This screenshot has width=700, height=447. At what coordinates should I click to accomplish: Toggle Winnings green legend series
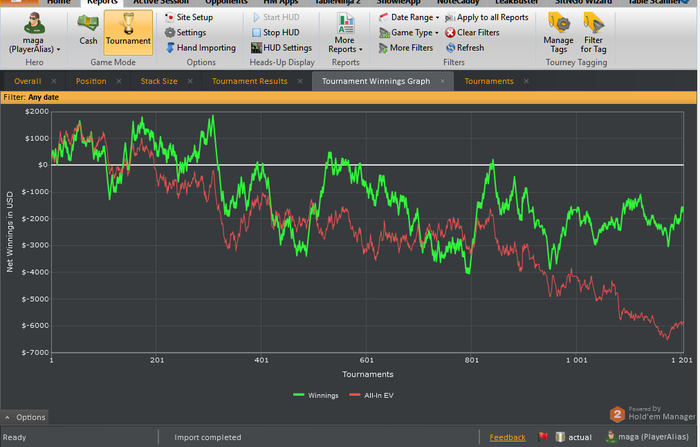click(x=316, y=396)
